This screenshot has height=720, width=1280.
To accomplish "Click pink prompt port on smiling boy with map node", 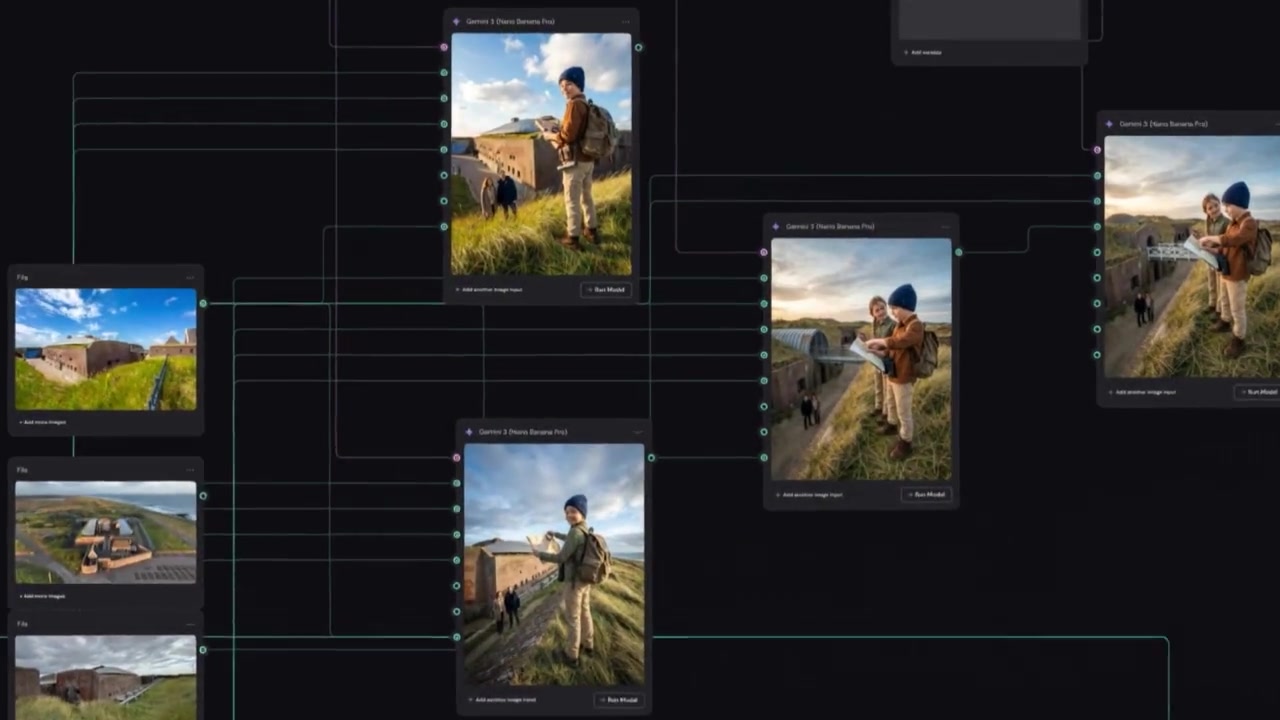I will click(x=456, y=458).
